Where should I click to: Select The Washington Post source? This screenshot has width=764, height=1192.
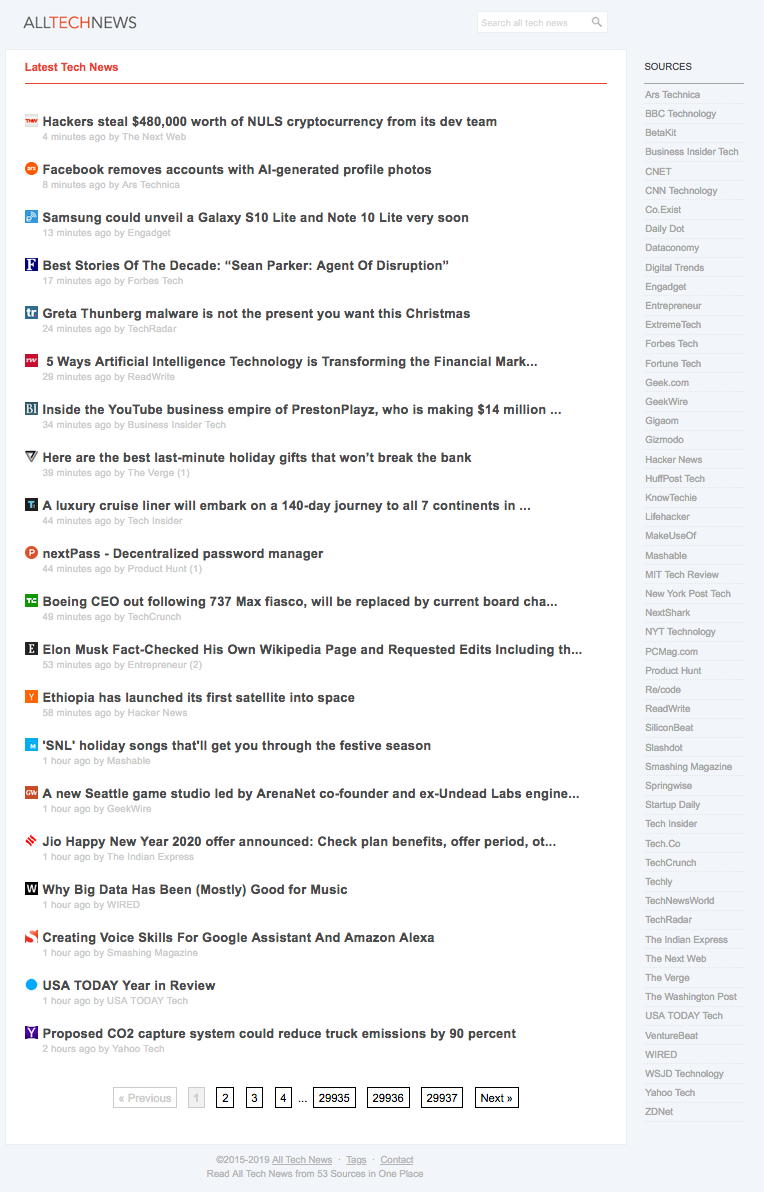point(691,996)
